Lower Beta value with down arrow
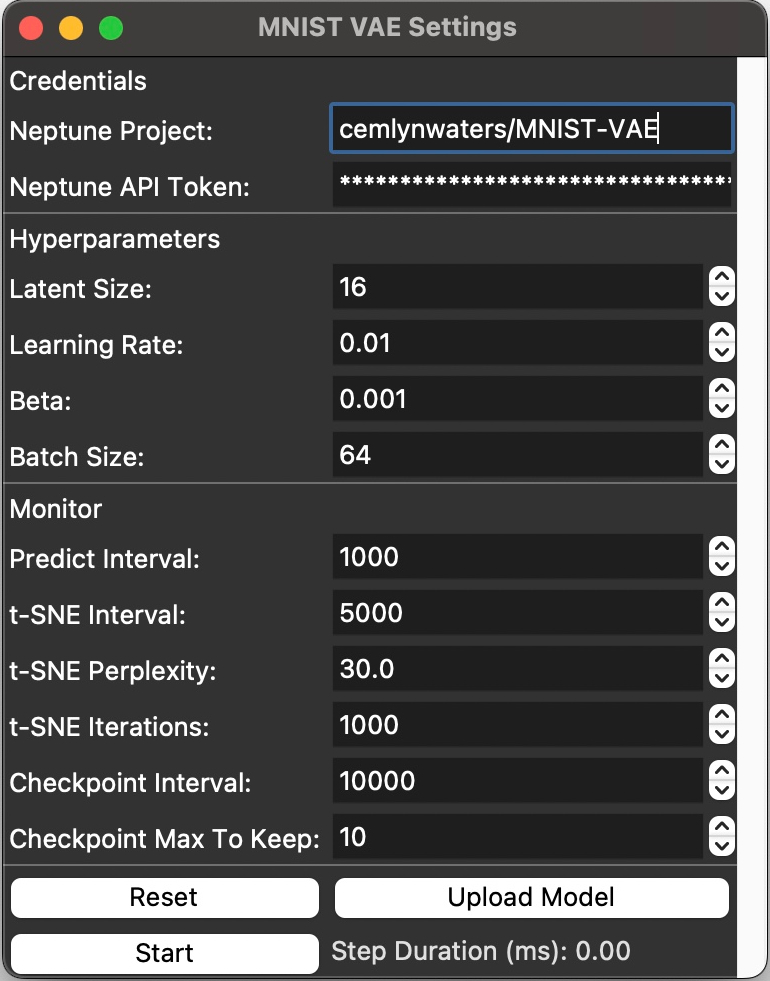This screenshot has width=770, height=981. (722, 408)
